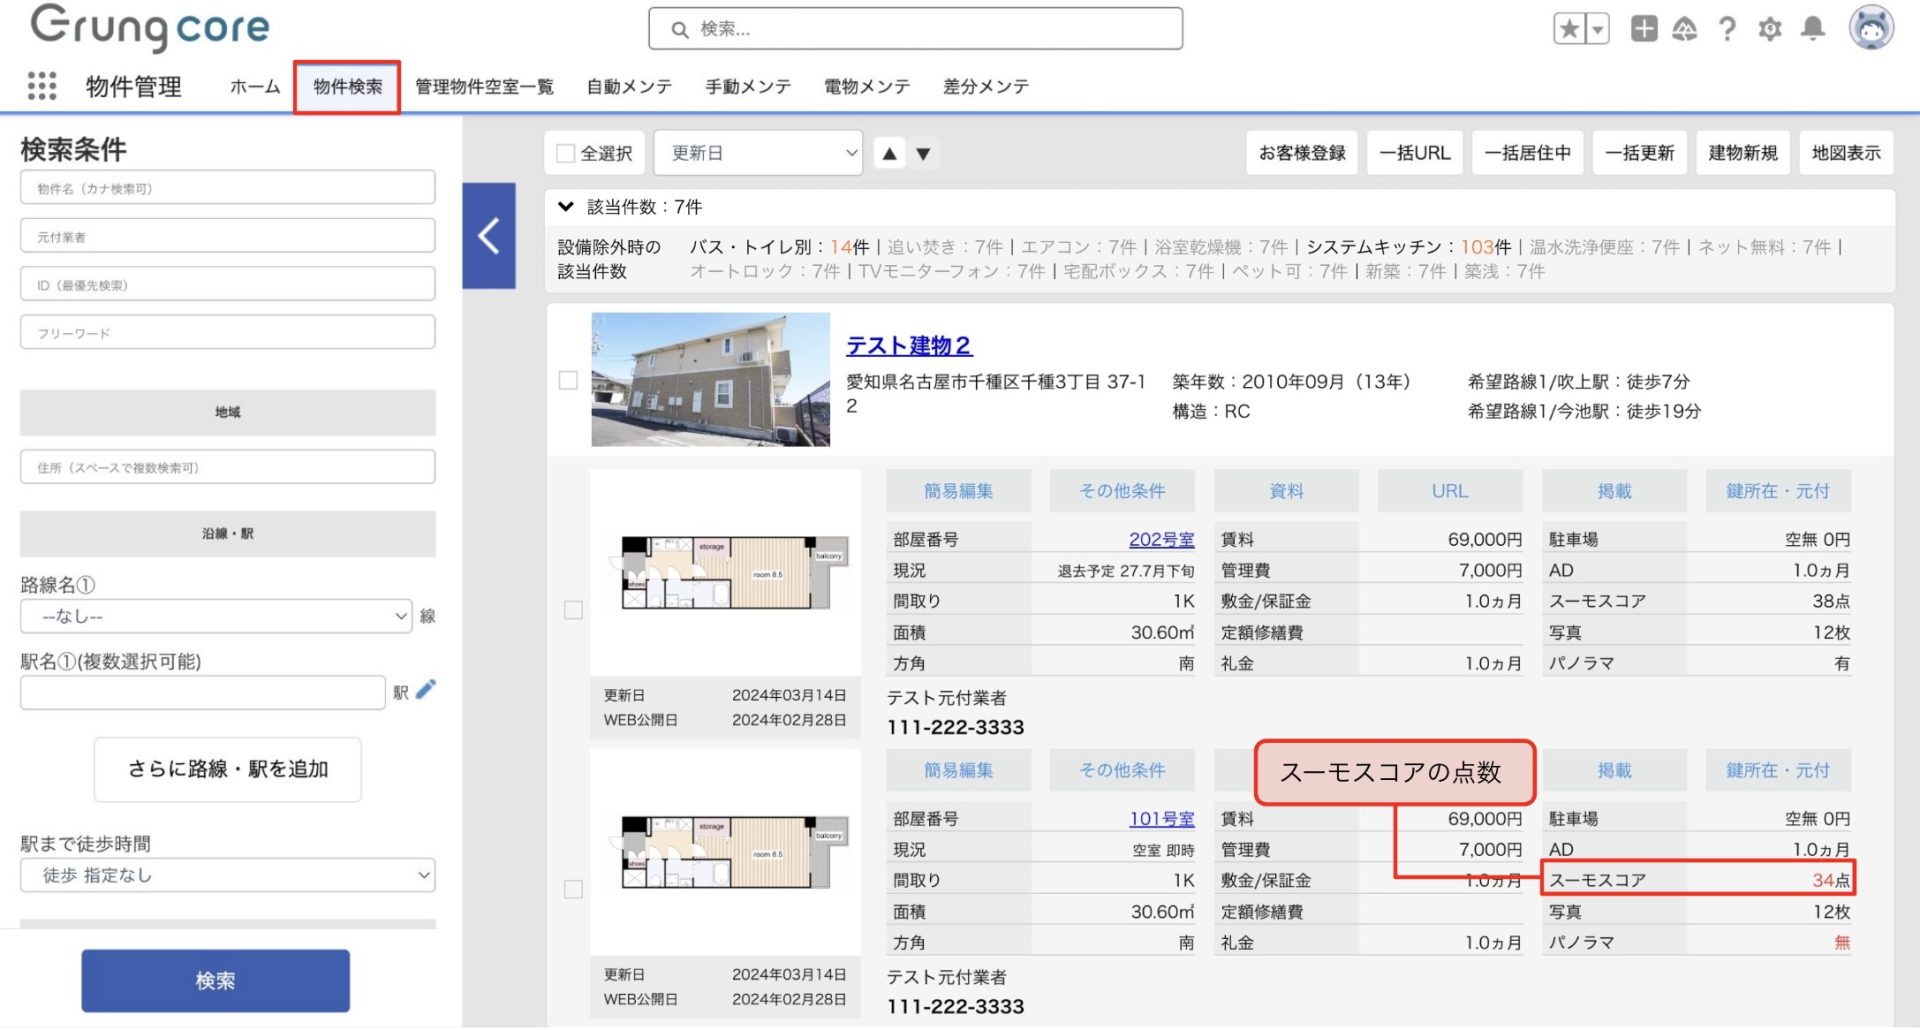The image size is (1920, 1030).
Task: Collapse search panel with left chevron
Action: click(x=489, y=236)
